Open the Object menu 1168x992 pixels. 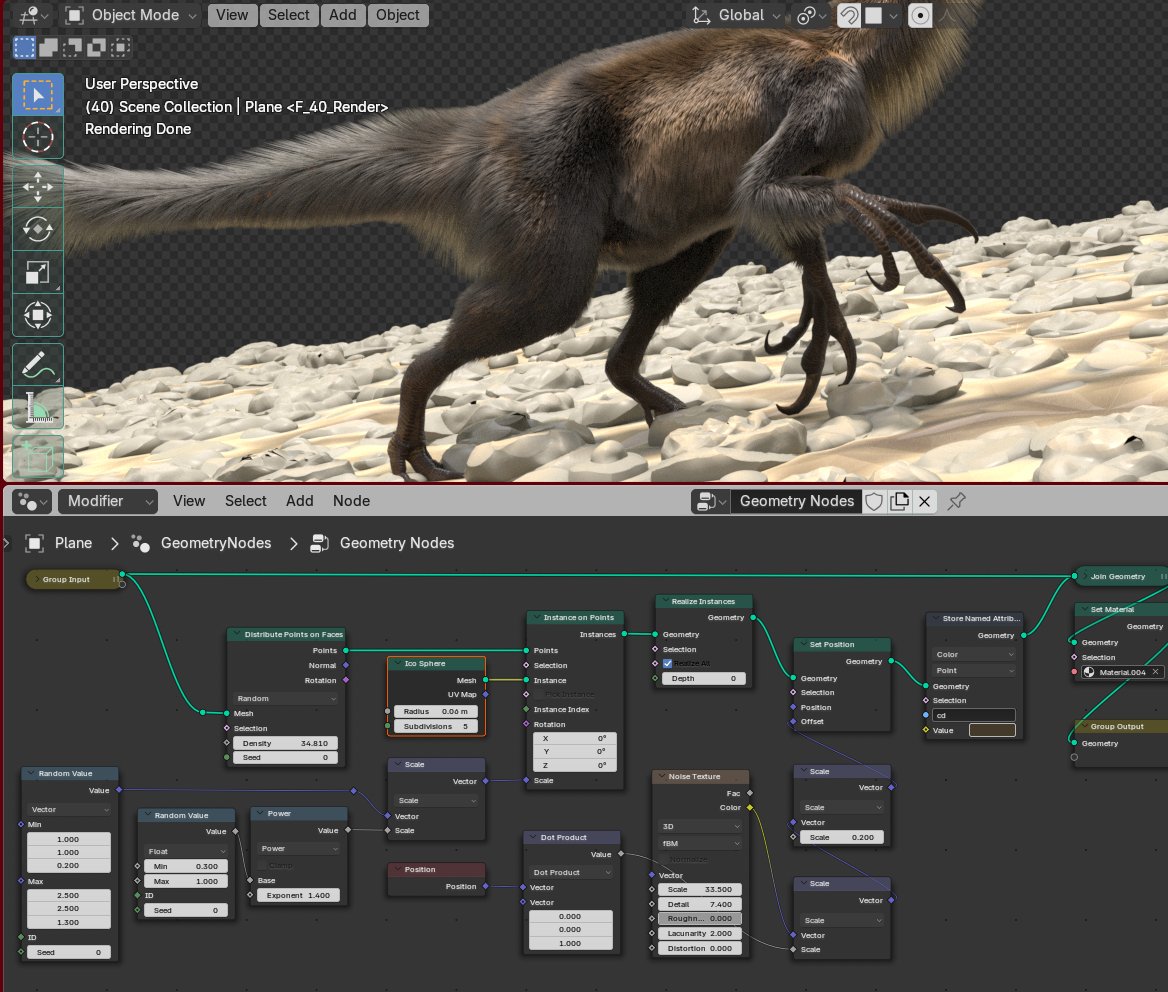click(398, 15)
